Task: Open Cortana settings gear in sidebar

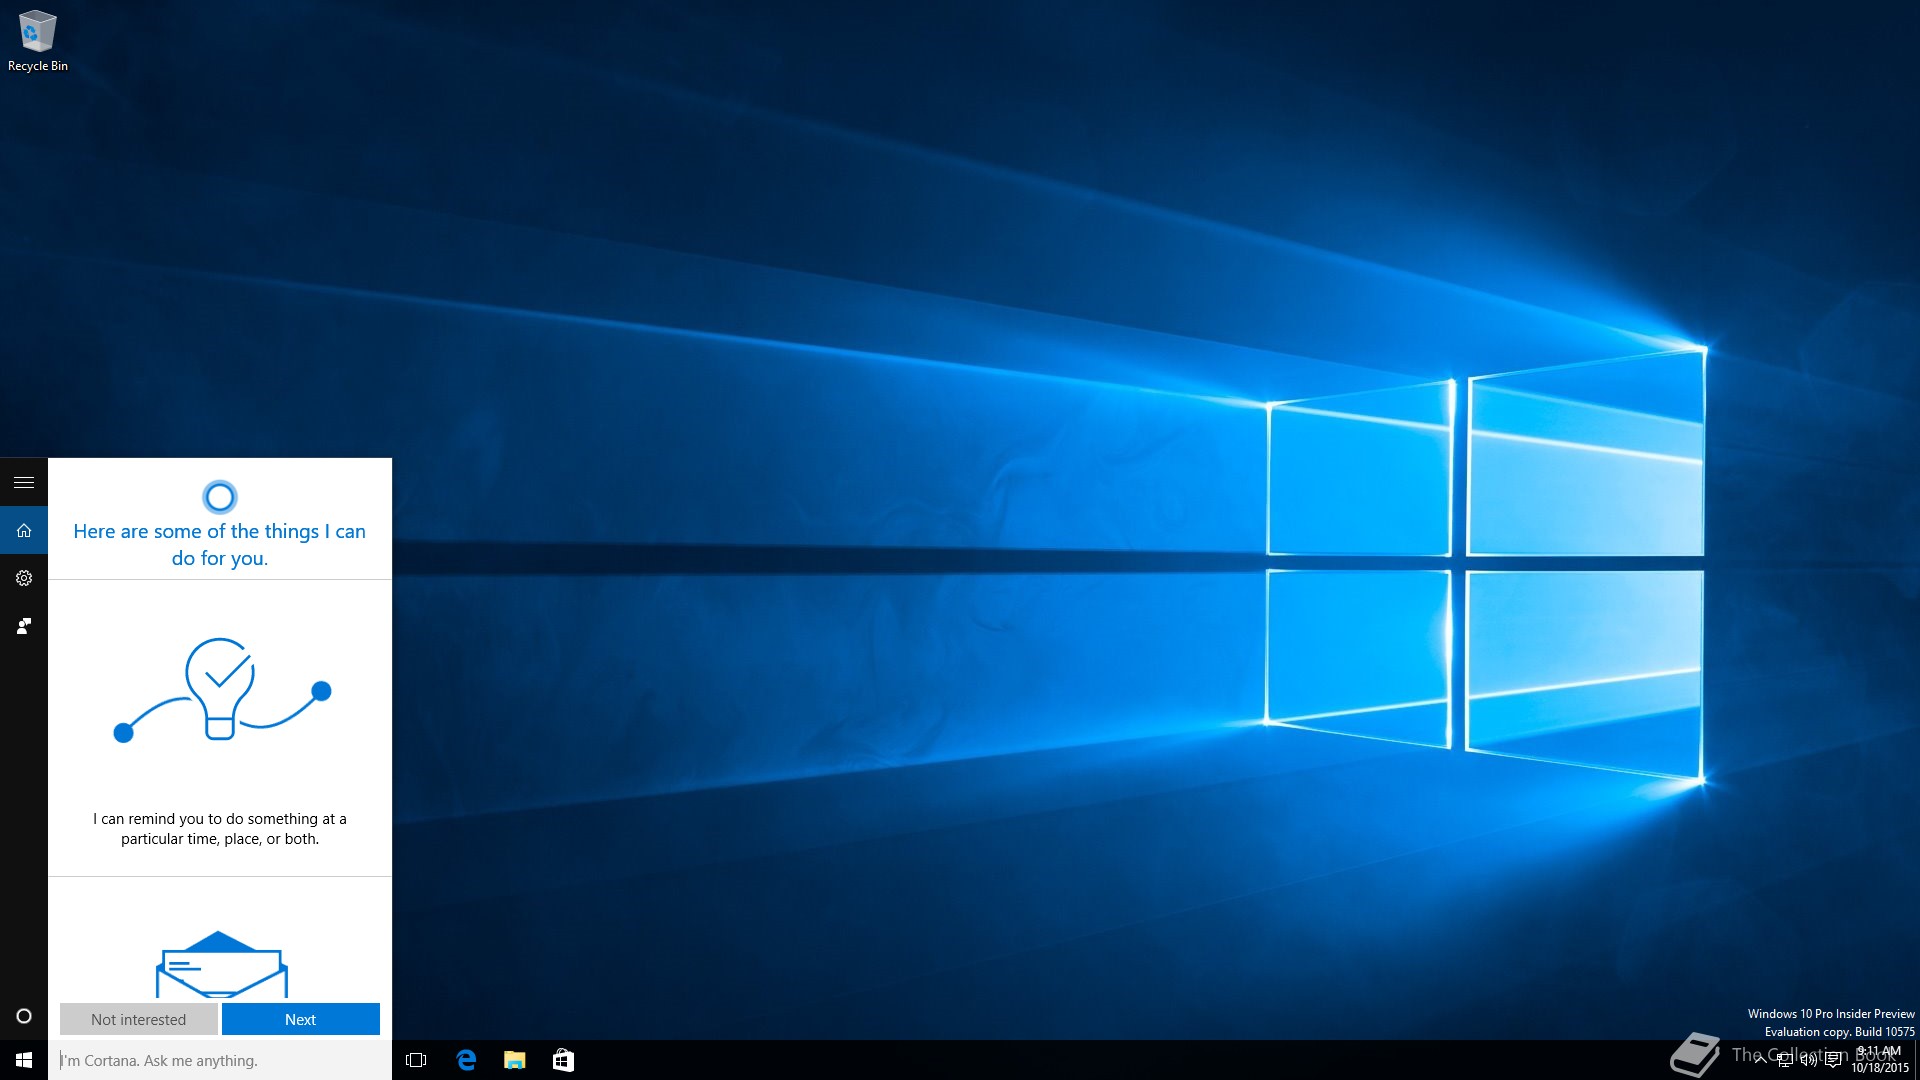Action: click(24, 578)
